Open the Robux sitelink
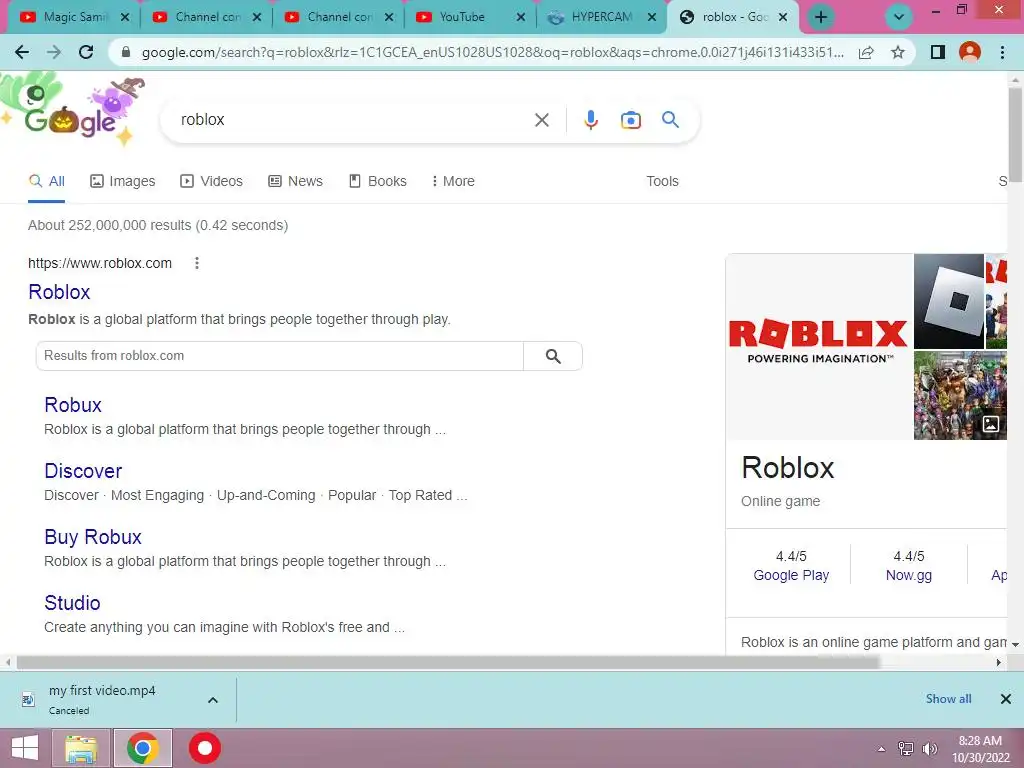 tap(73, 405)
